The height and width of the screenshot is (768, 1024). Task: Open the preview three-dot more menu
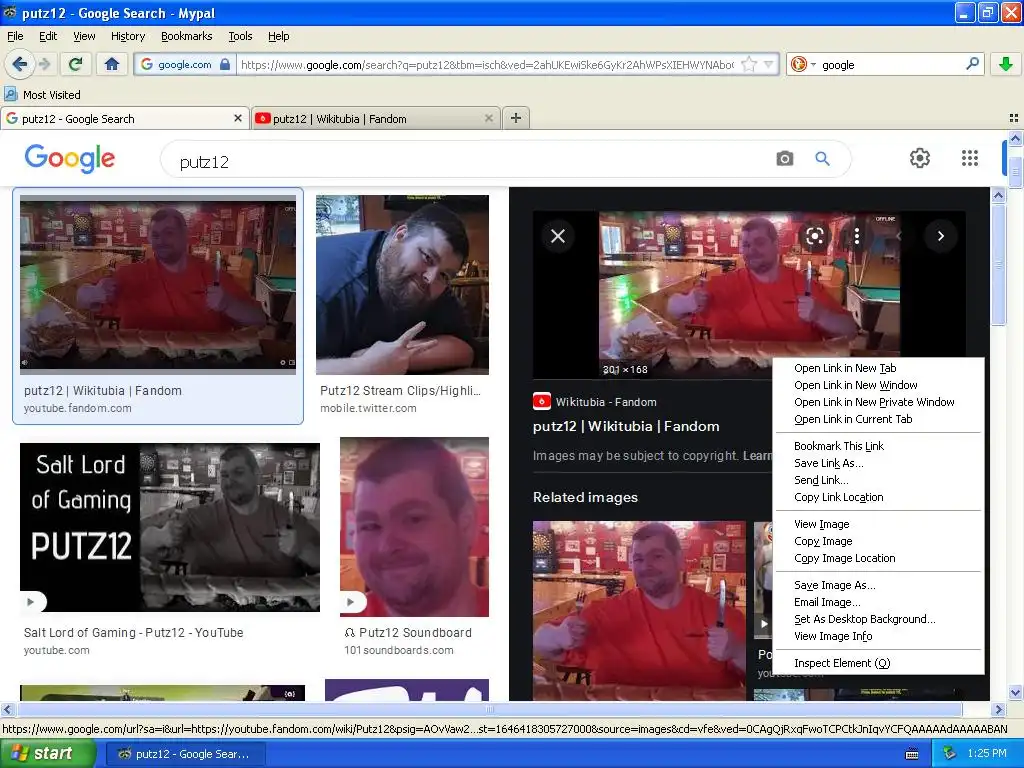point(857,236)
